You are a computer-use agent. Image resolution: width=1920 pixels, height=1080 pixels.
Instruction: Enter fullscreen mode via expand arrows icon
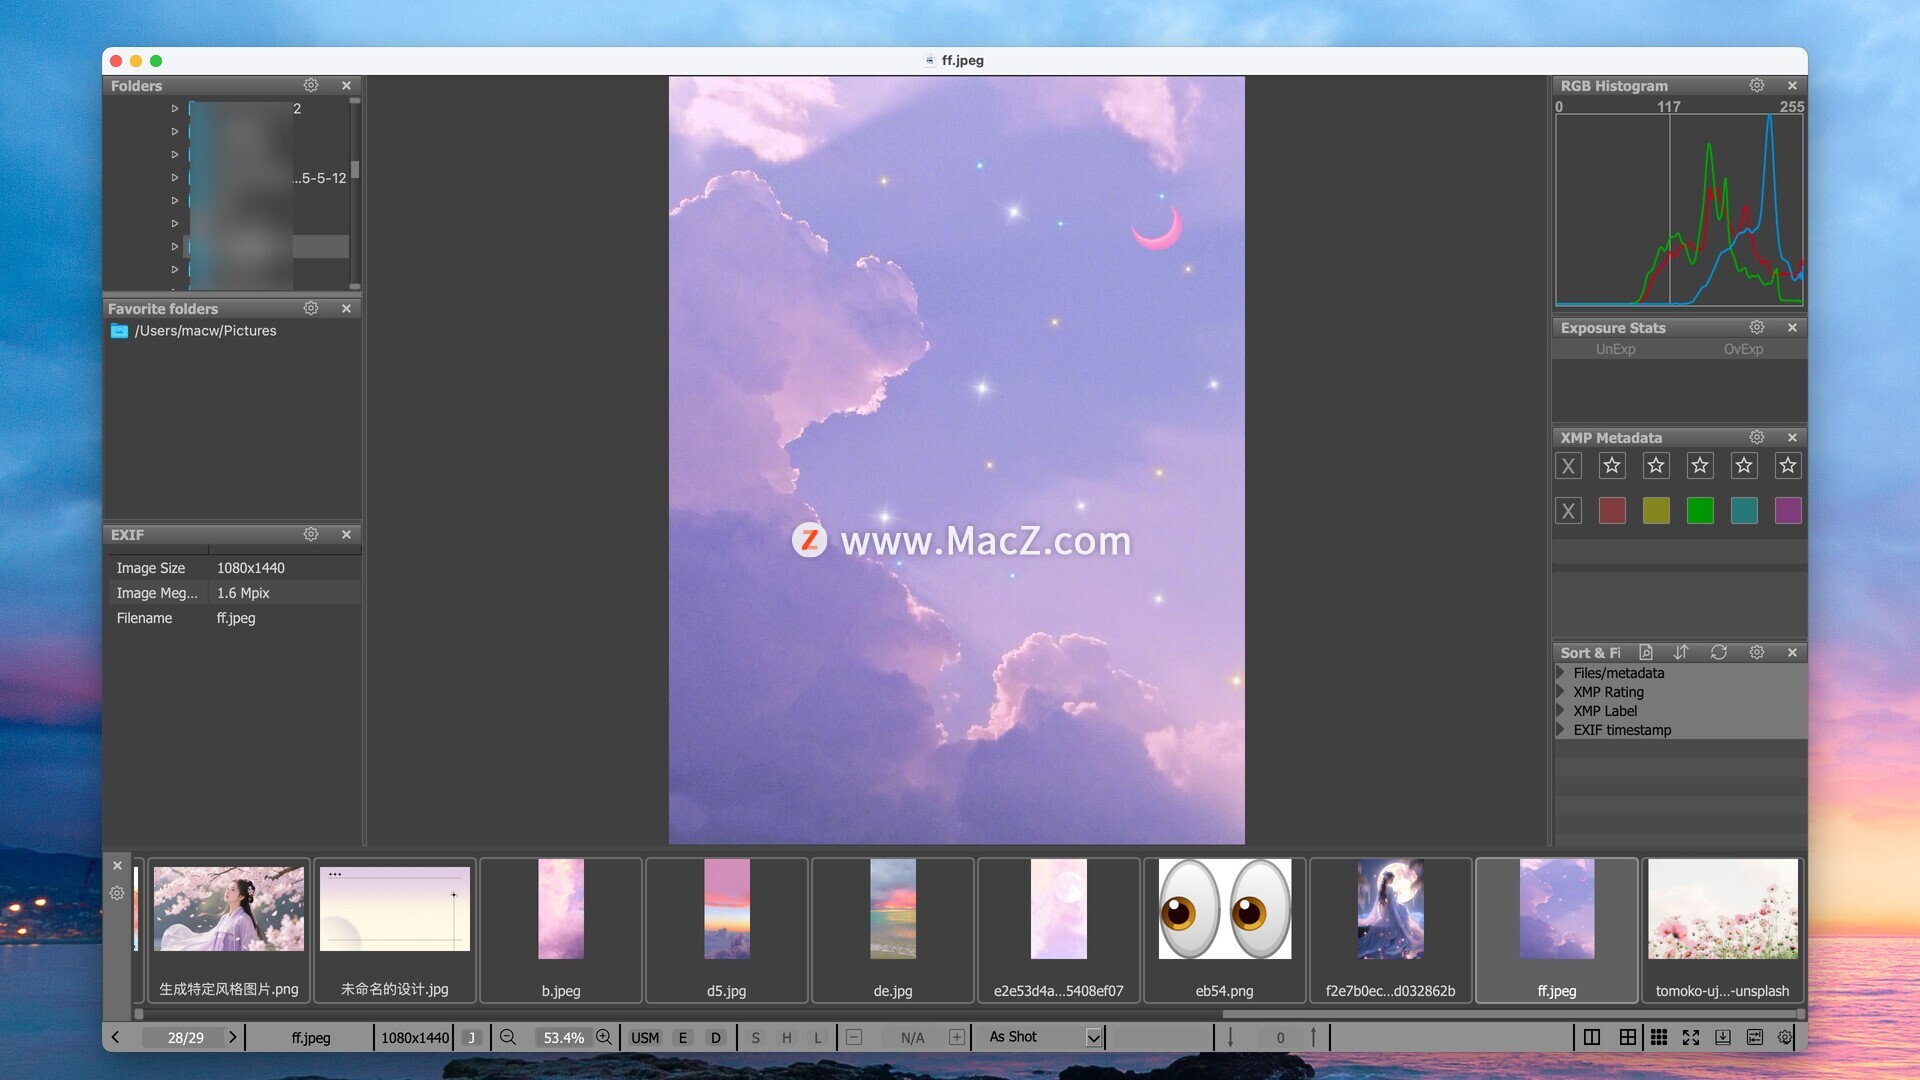click(x=1691, y=1037)
